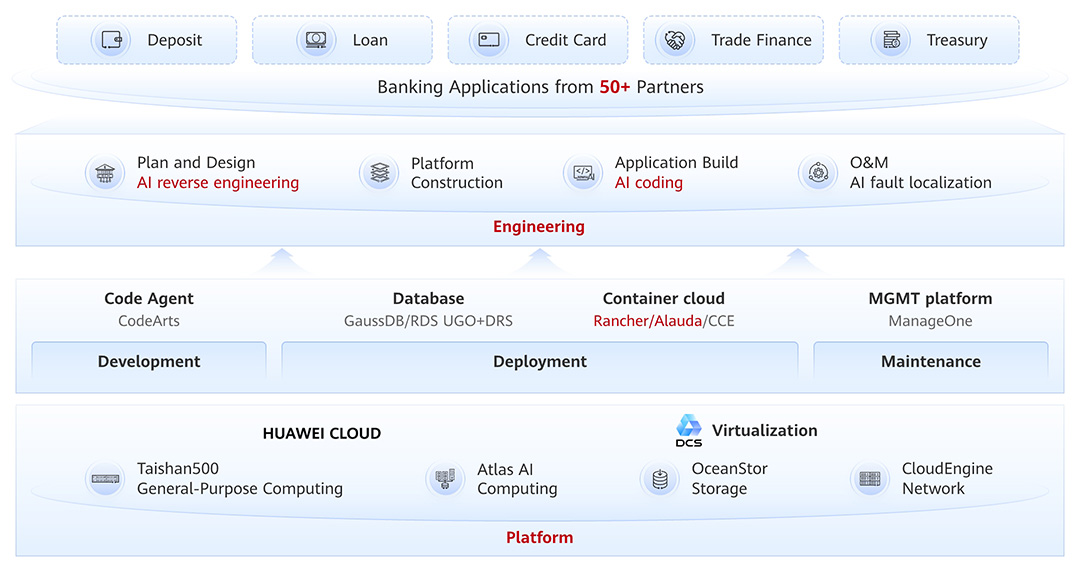The height and width of the screenshot is (572, 1080).
Task: Click Banking Applications from 50+ Partners
Action: click(x=541, y=87)
